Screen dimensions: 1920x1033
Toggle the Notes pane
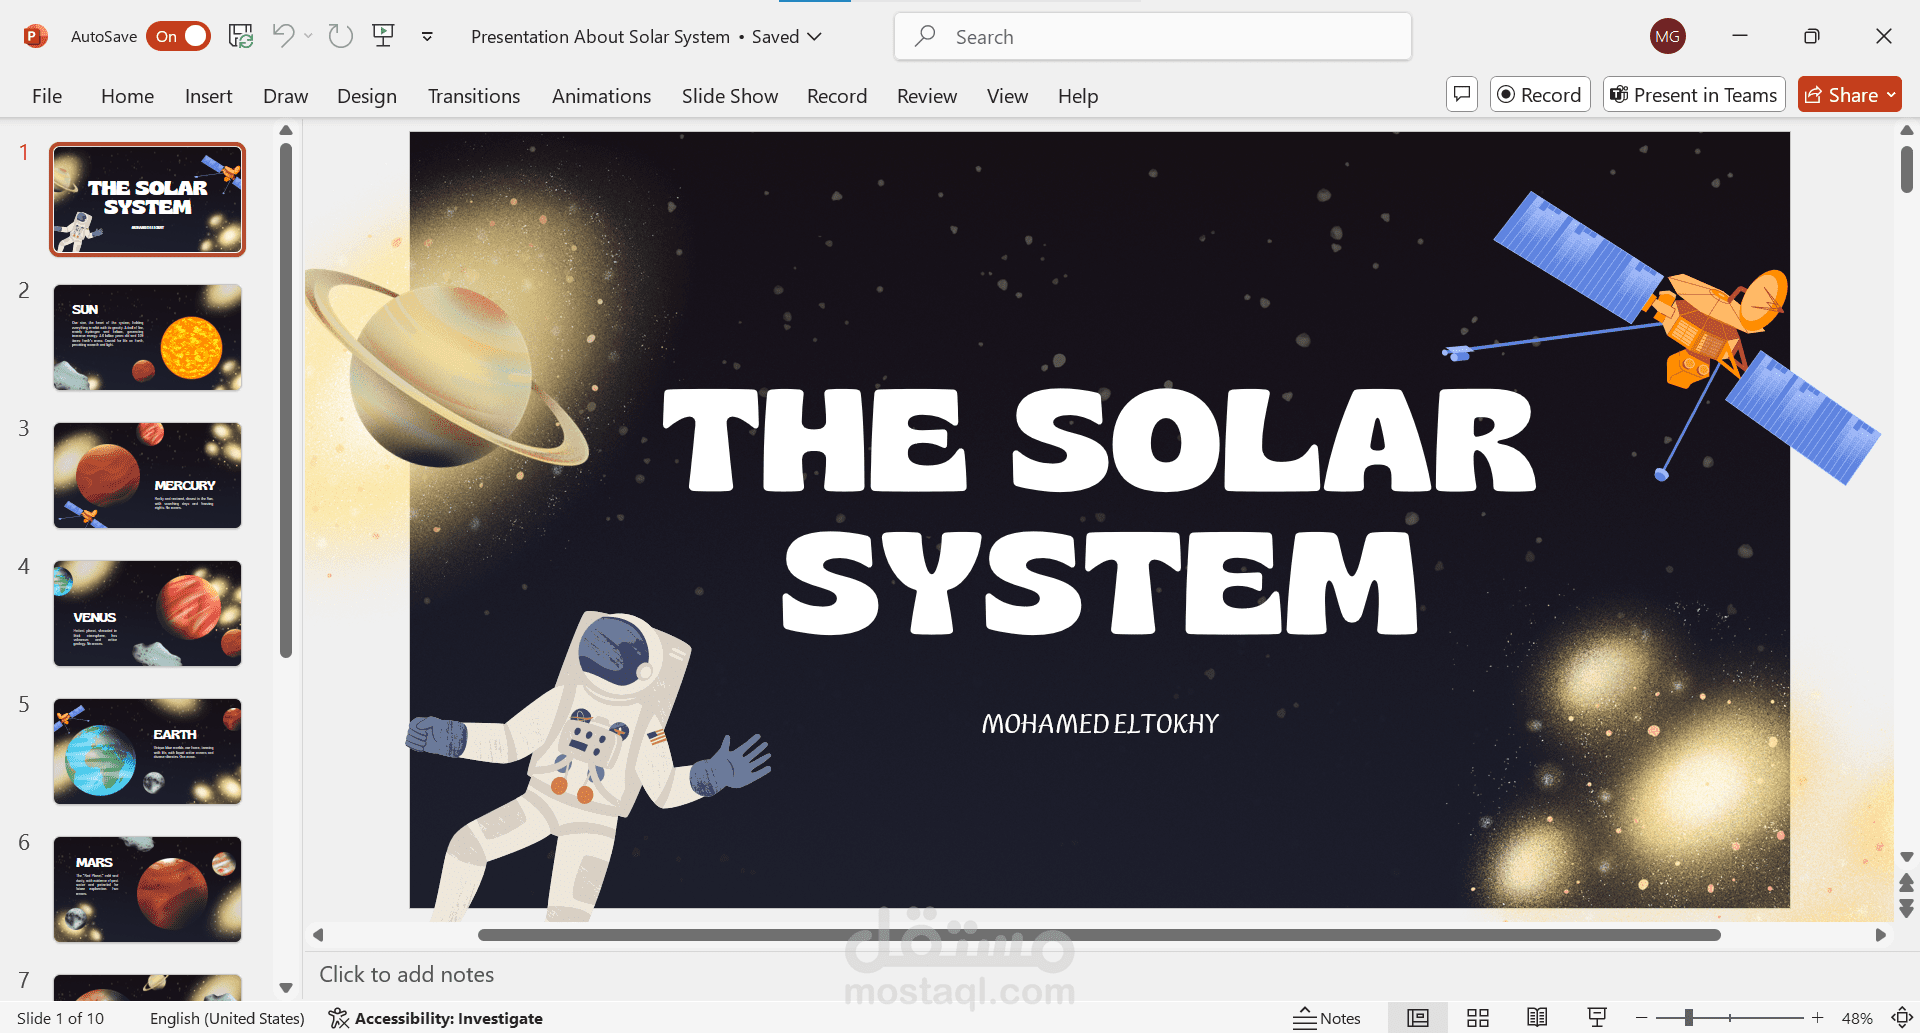pos(1327,1017)
